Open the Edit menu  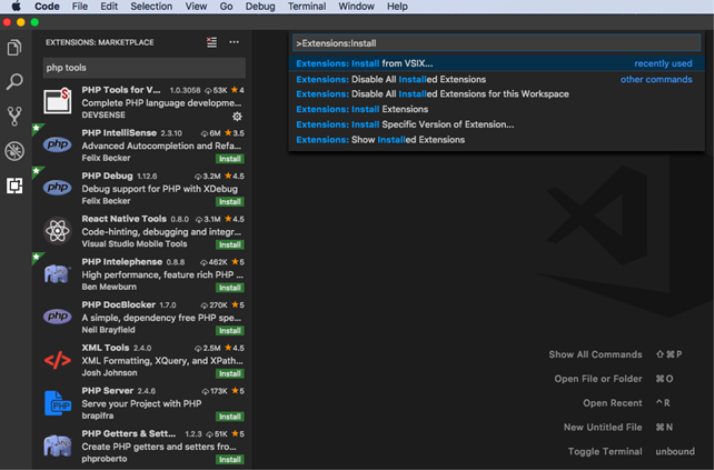click(109, 6)
